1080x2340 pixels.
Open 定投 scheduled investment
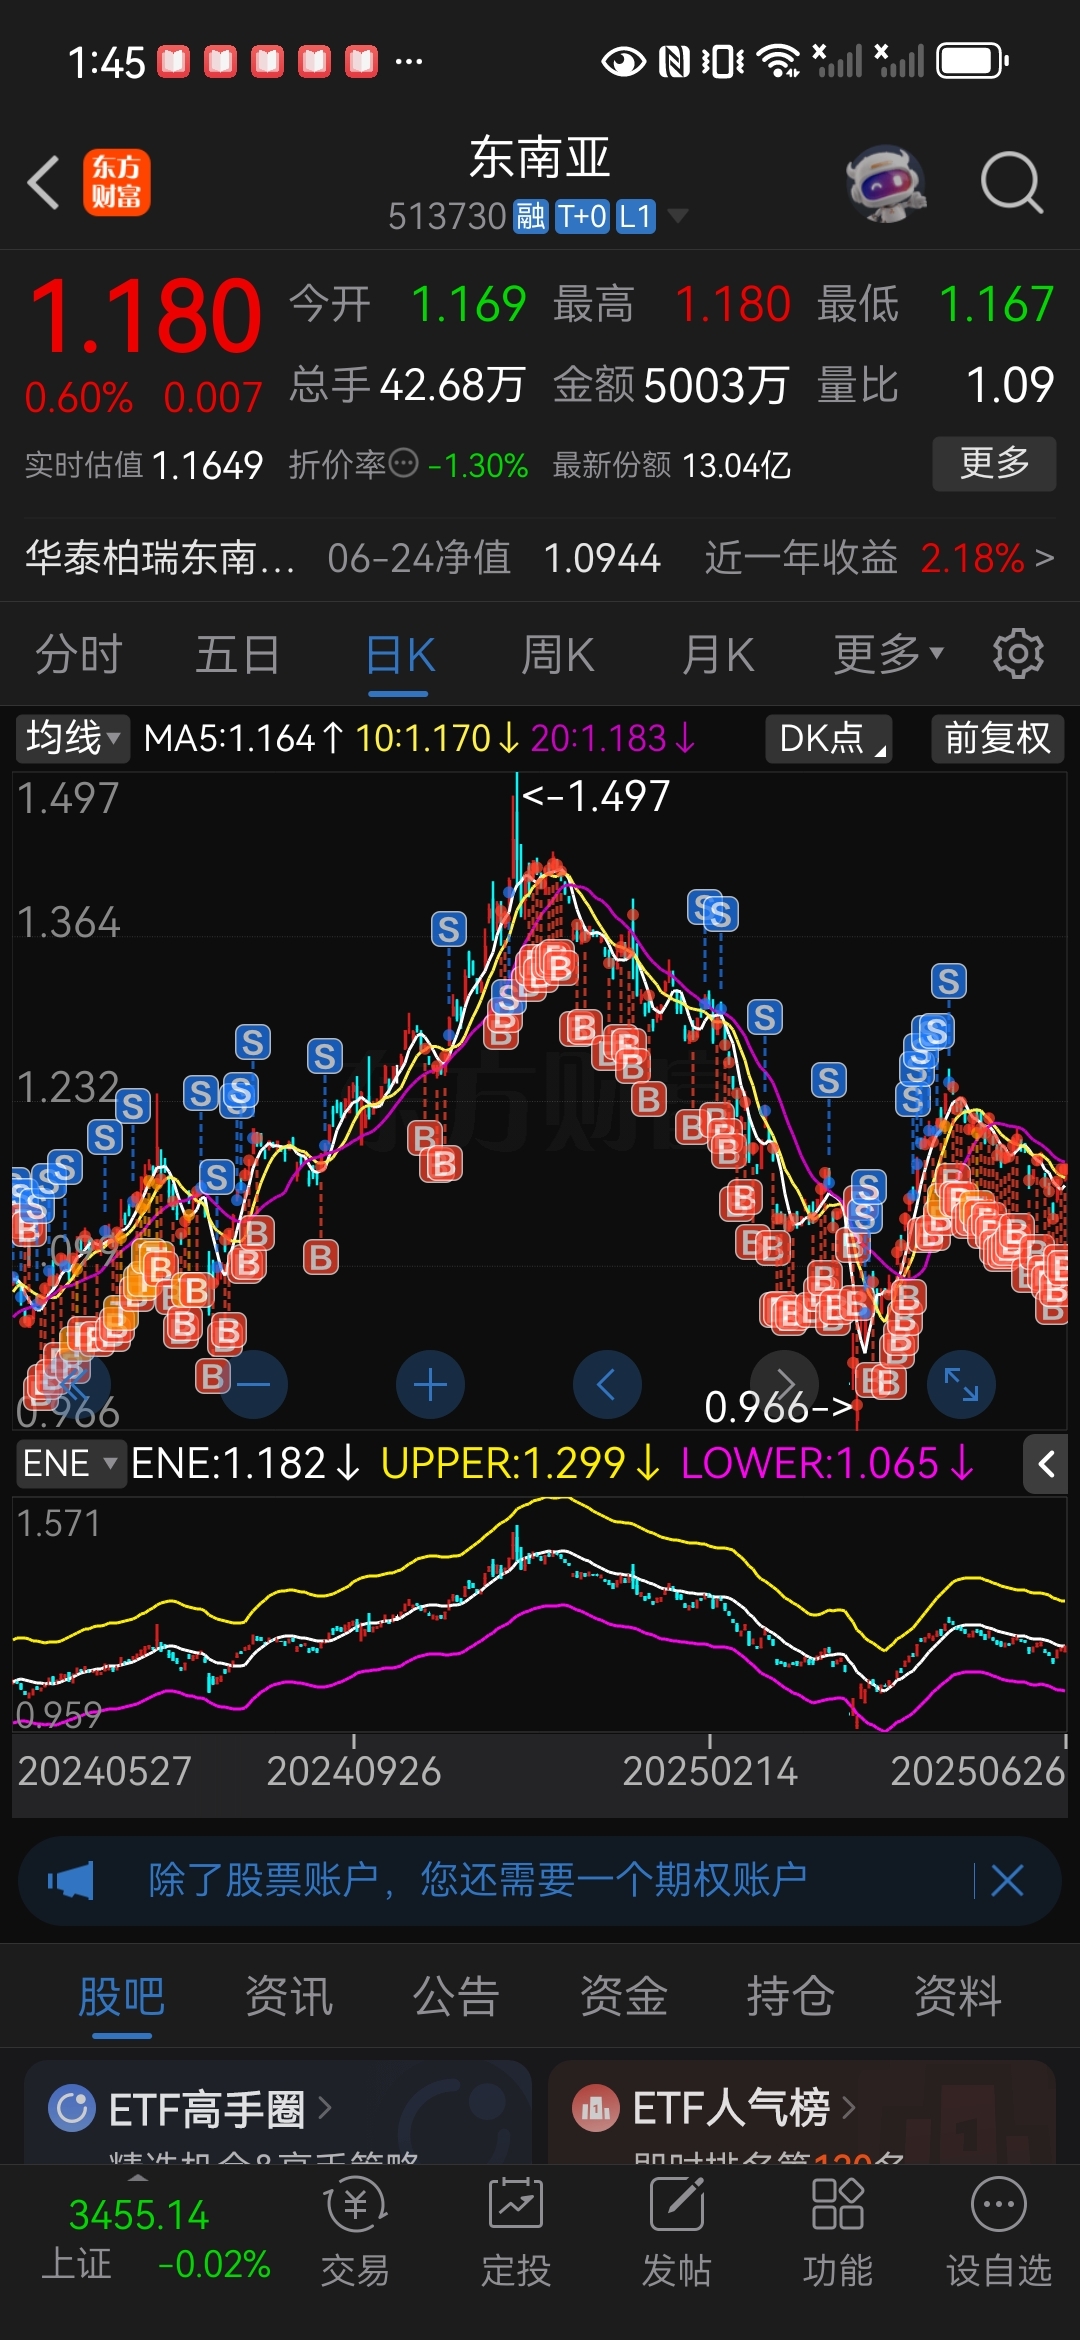coord(516,2234)
